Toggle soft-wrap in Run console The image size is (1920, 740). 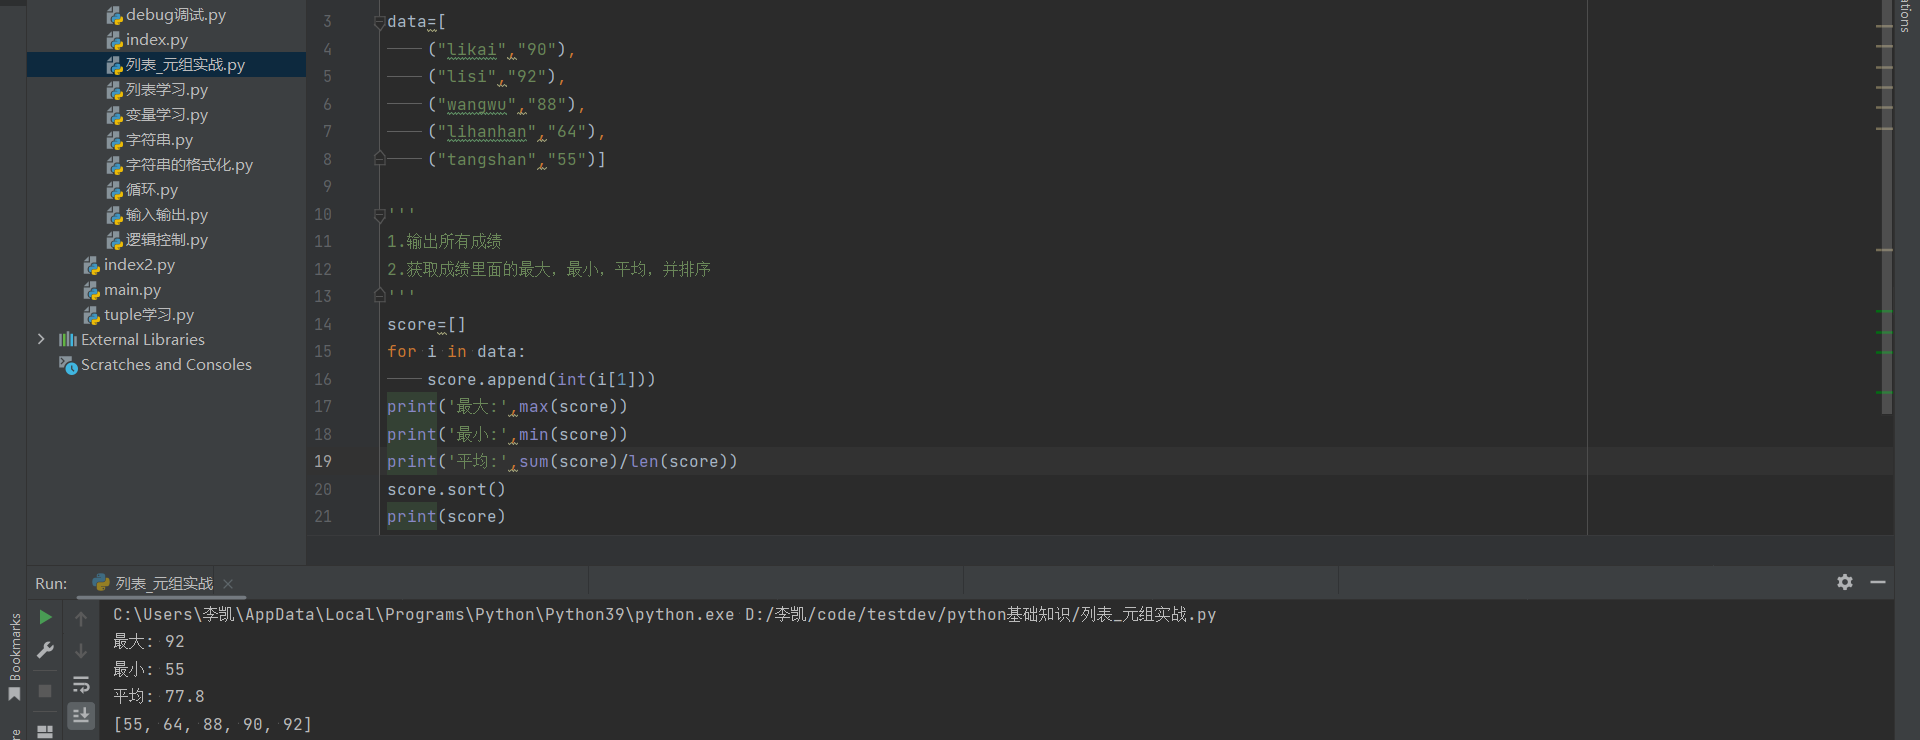click(81, 685)
